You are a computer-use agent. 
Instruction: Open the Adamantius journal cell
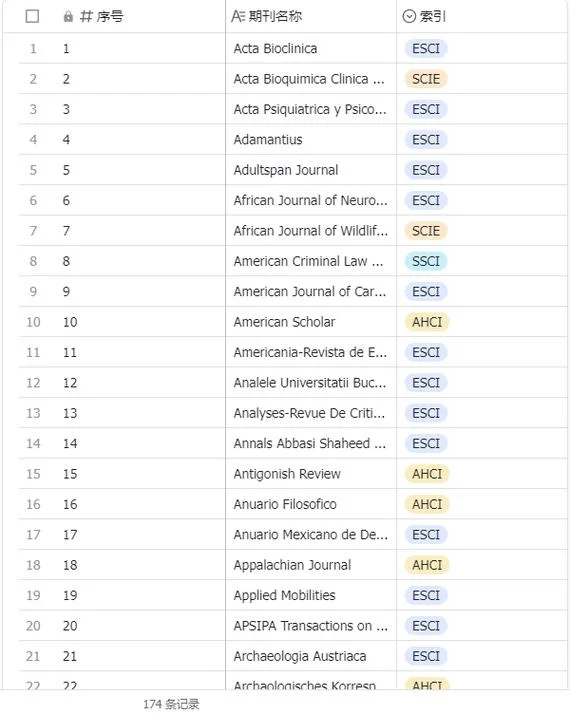pyautogui.click(x=311, y=140)
